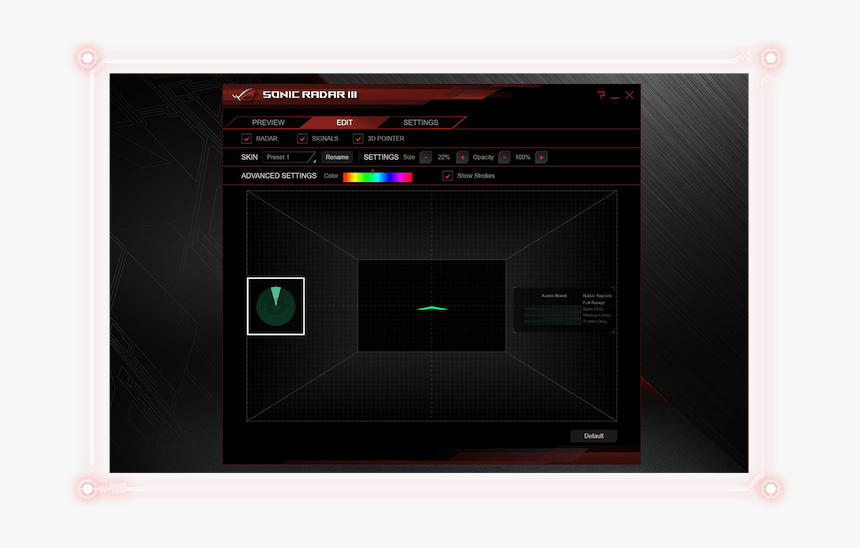860x548 pixels.
Task: Toggle the SIGNALS checkbox
Action: pos(302,138)
